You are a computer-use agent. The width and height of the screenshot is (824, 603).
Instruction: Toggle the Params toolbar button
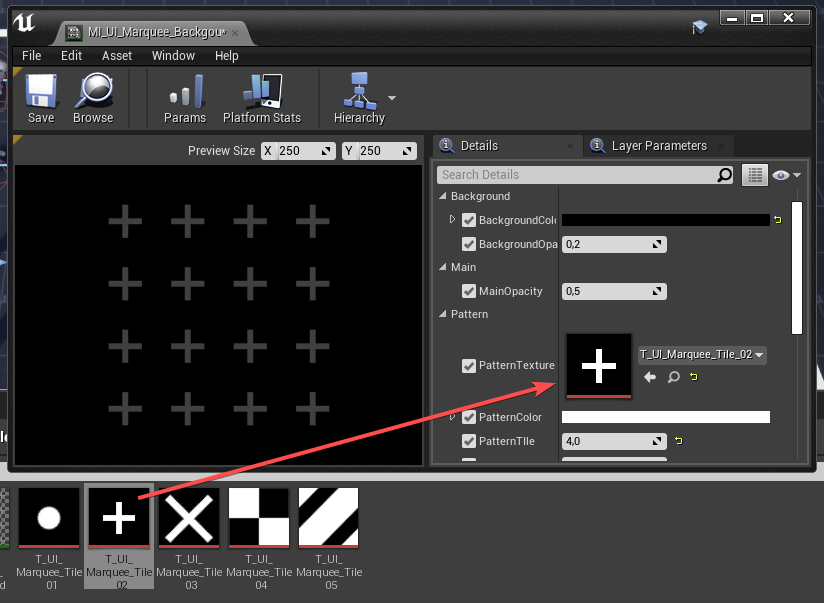click(185, 99)
